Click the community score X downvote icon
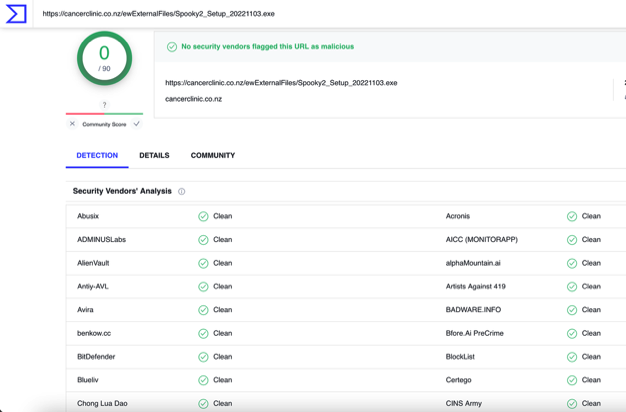 point(72,124)
